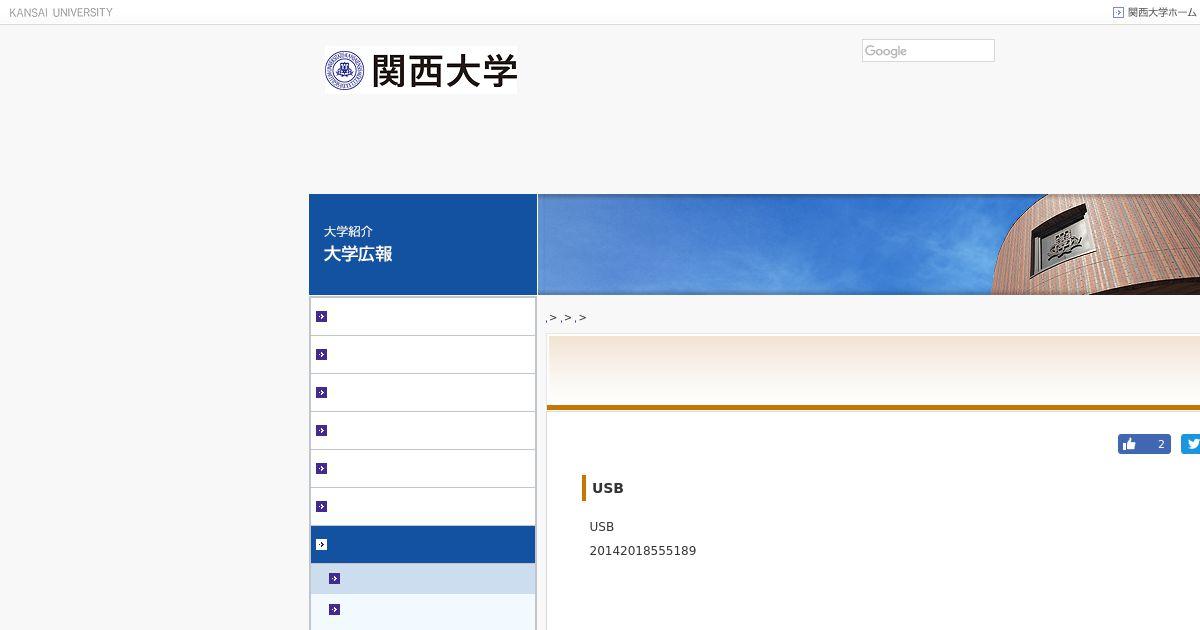Click the topmost white sidebar menu row arrow
This screenshot has height=630, width=1200.
tap(321, 316)
